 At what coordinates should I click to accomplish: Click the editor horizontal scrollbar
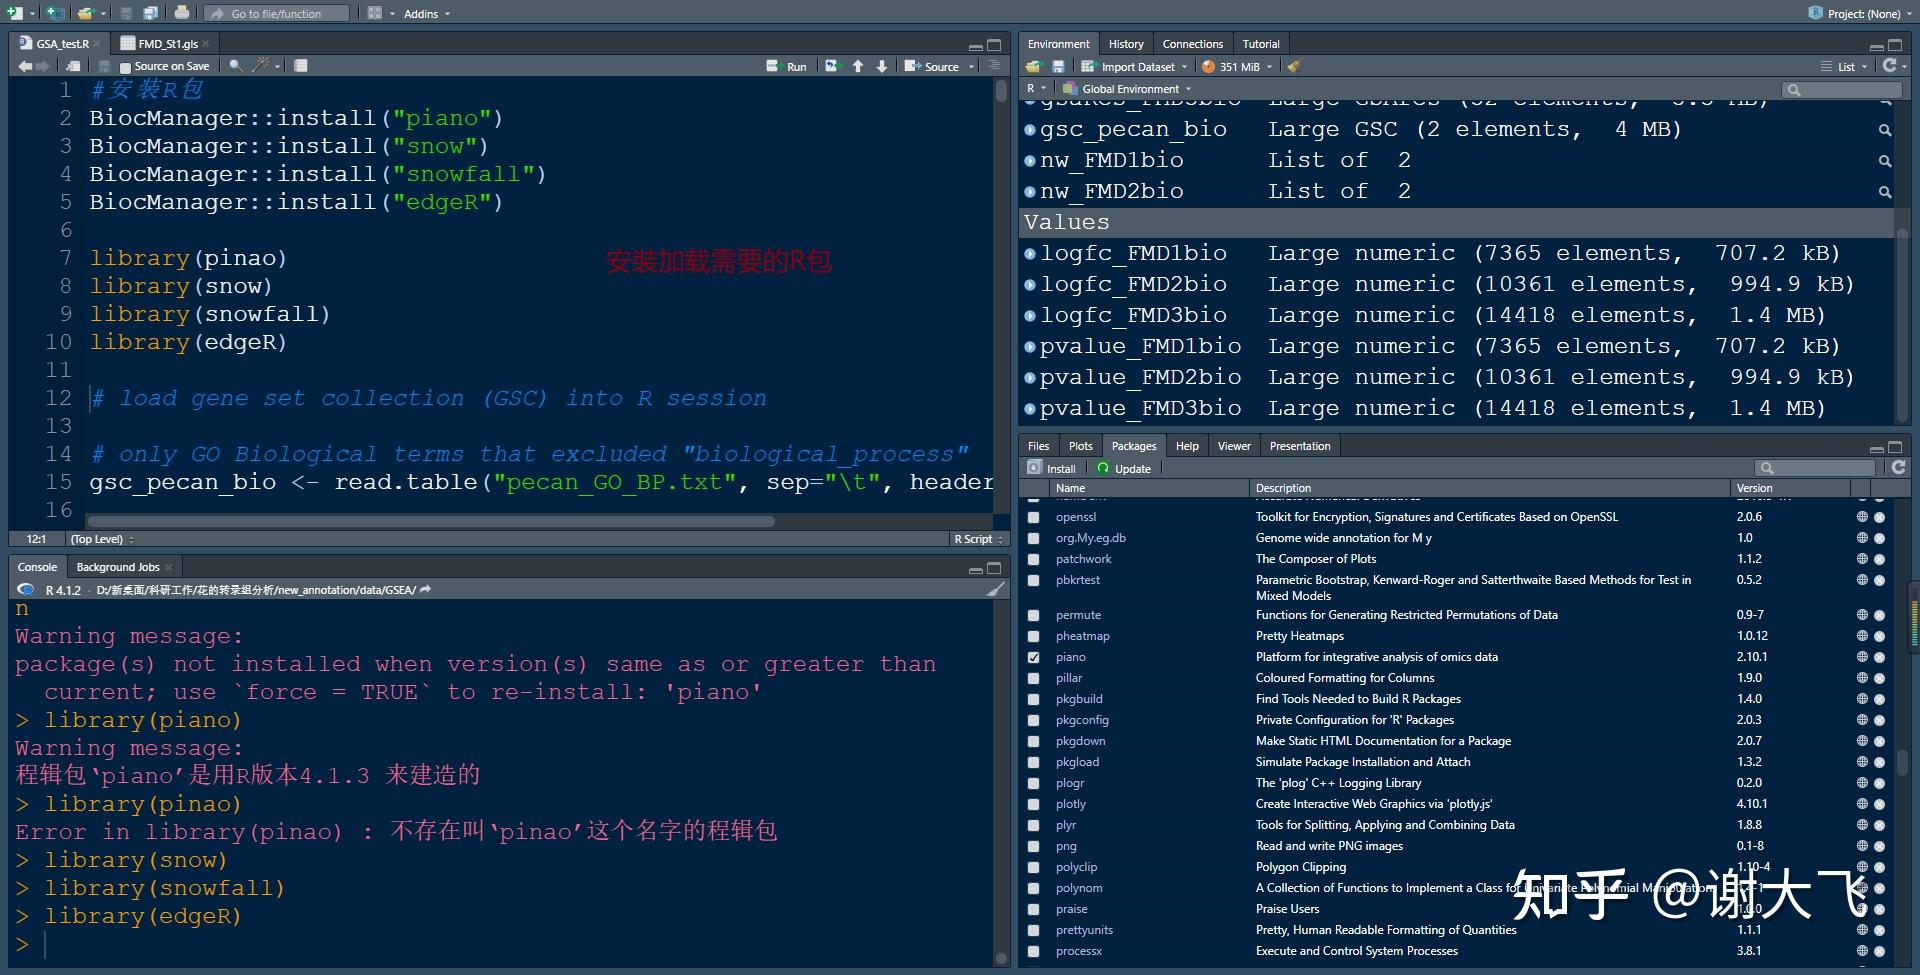pyautogui.click(x=430, y=521)
